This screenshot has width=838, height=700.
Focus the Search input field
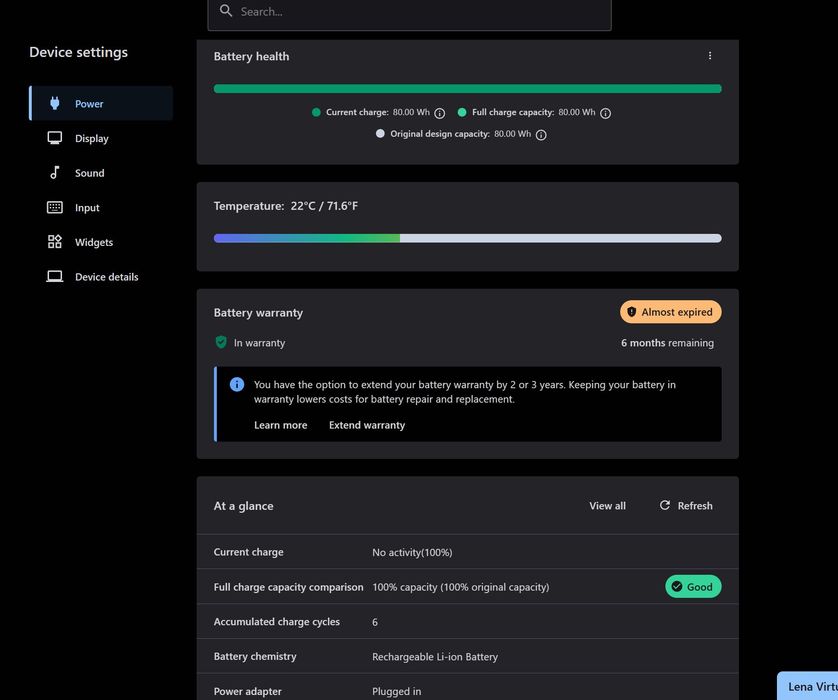point(409,12)
